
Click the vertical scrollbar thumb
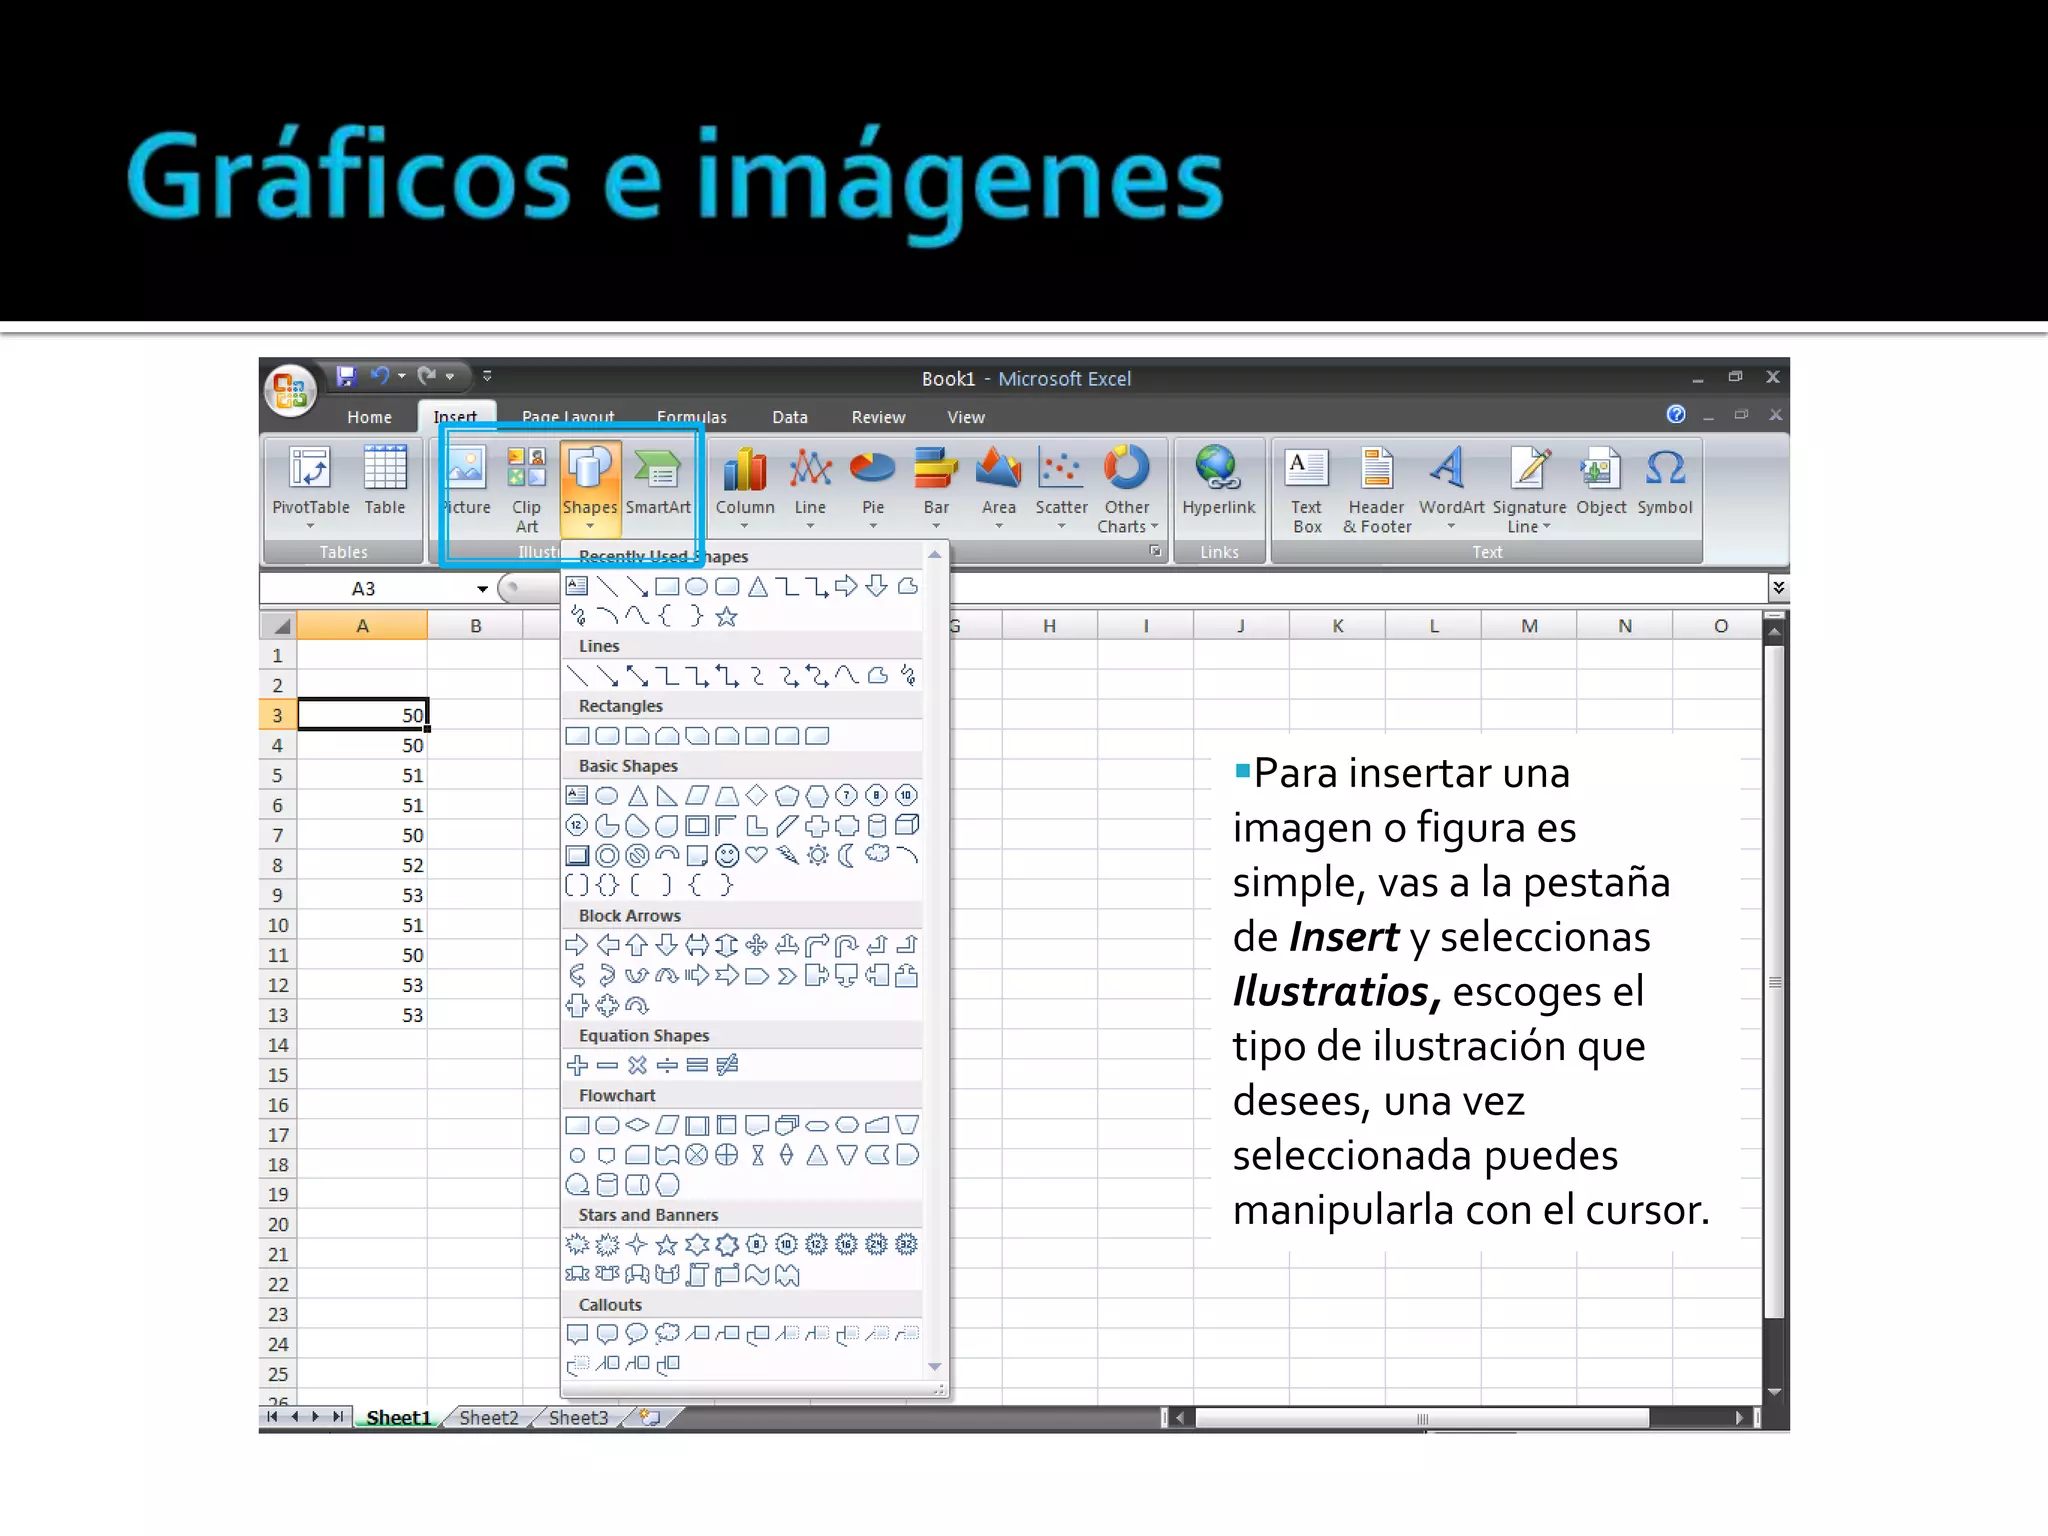[1774, 982]
